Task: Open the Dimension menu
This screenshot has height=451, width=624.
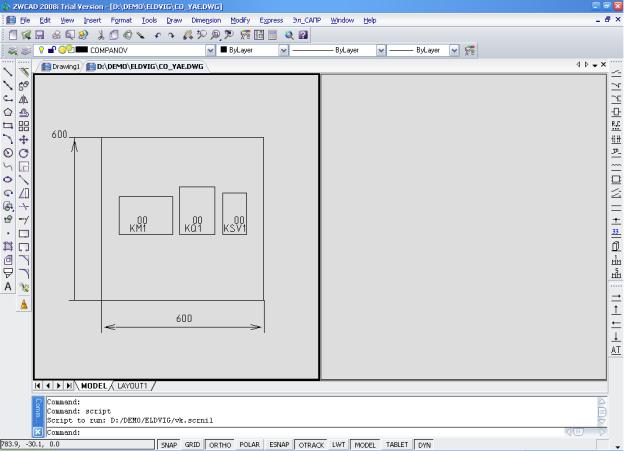Action: 206,20
